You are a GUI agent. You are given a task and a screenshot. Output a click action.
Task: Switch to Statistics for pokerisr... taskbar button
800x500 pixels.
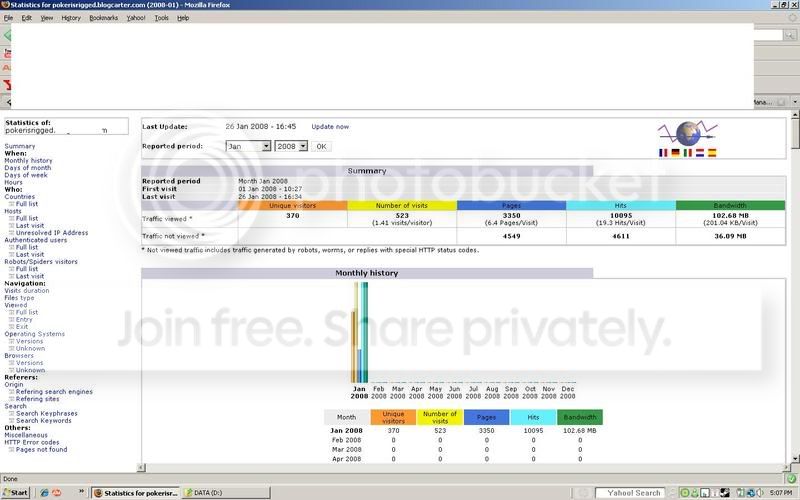tap(136, 493)
